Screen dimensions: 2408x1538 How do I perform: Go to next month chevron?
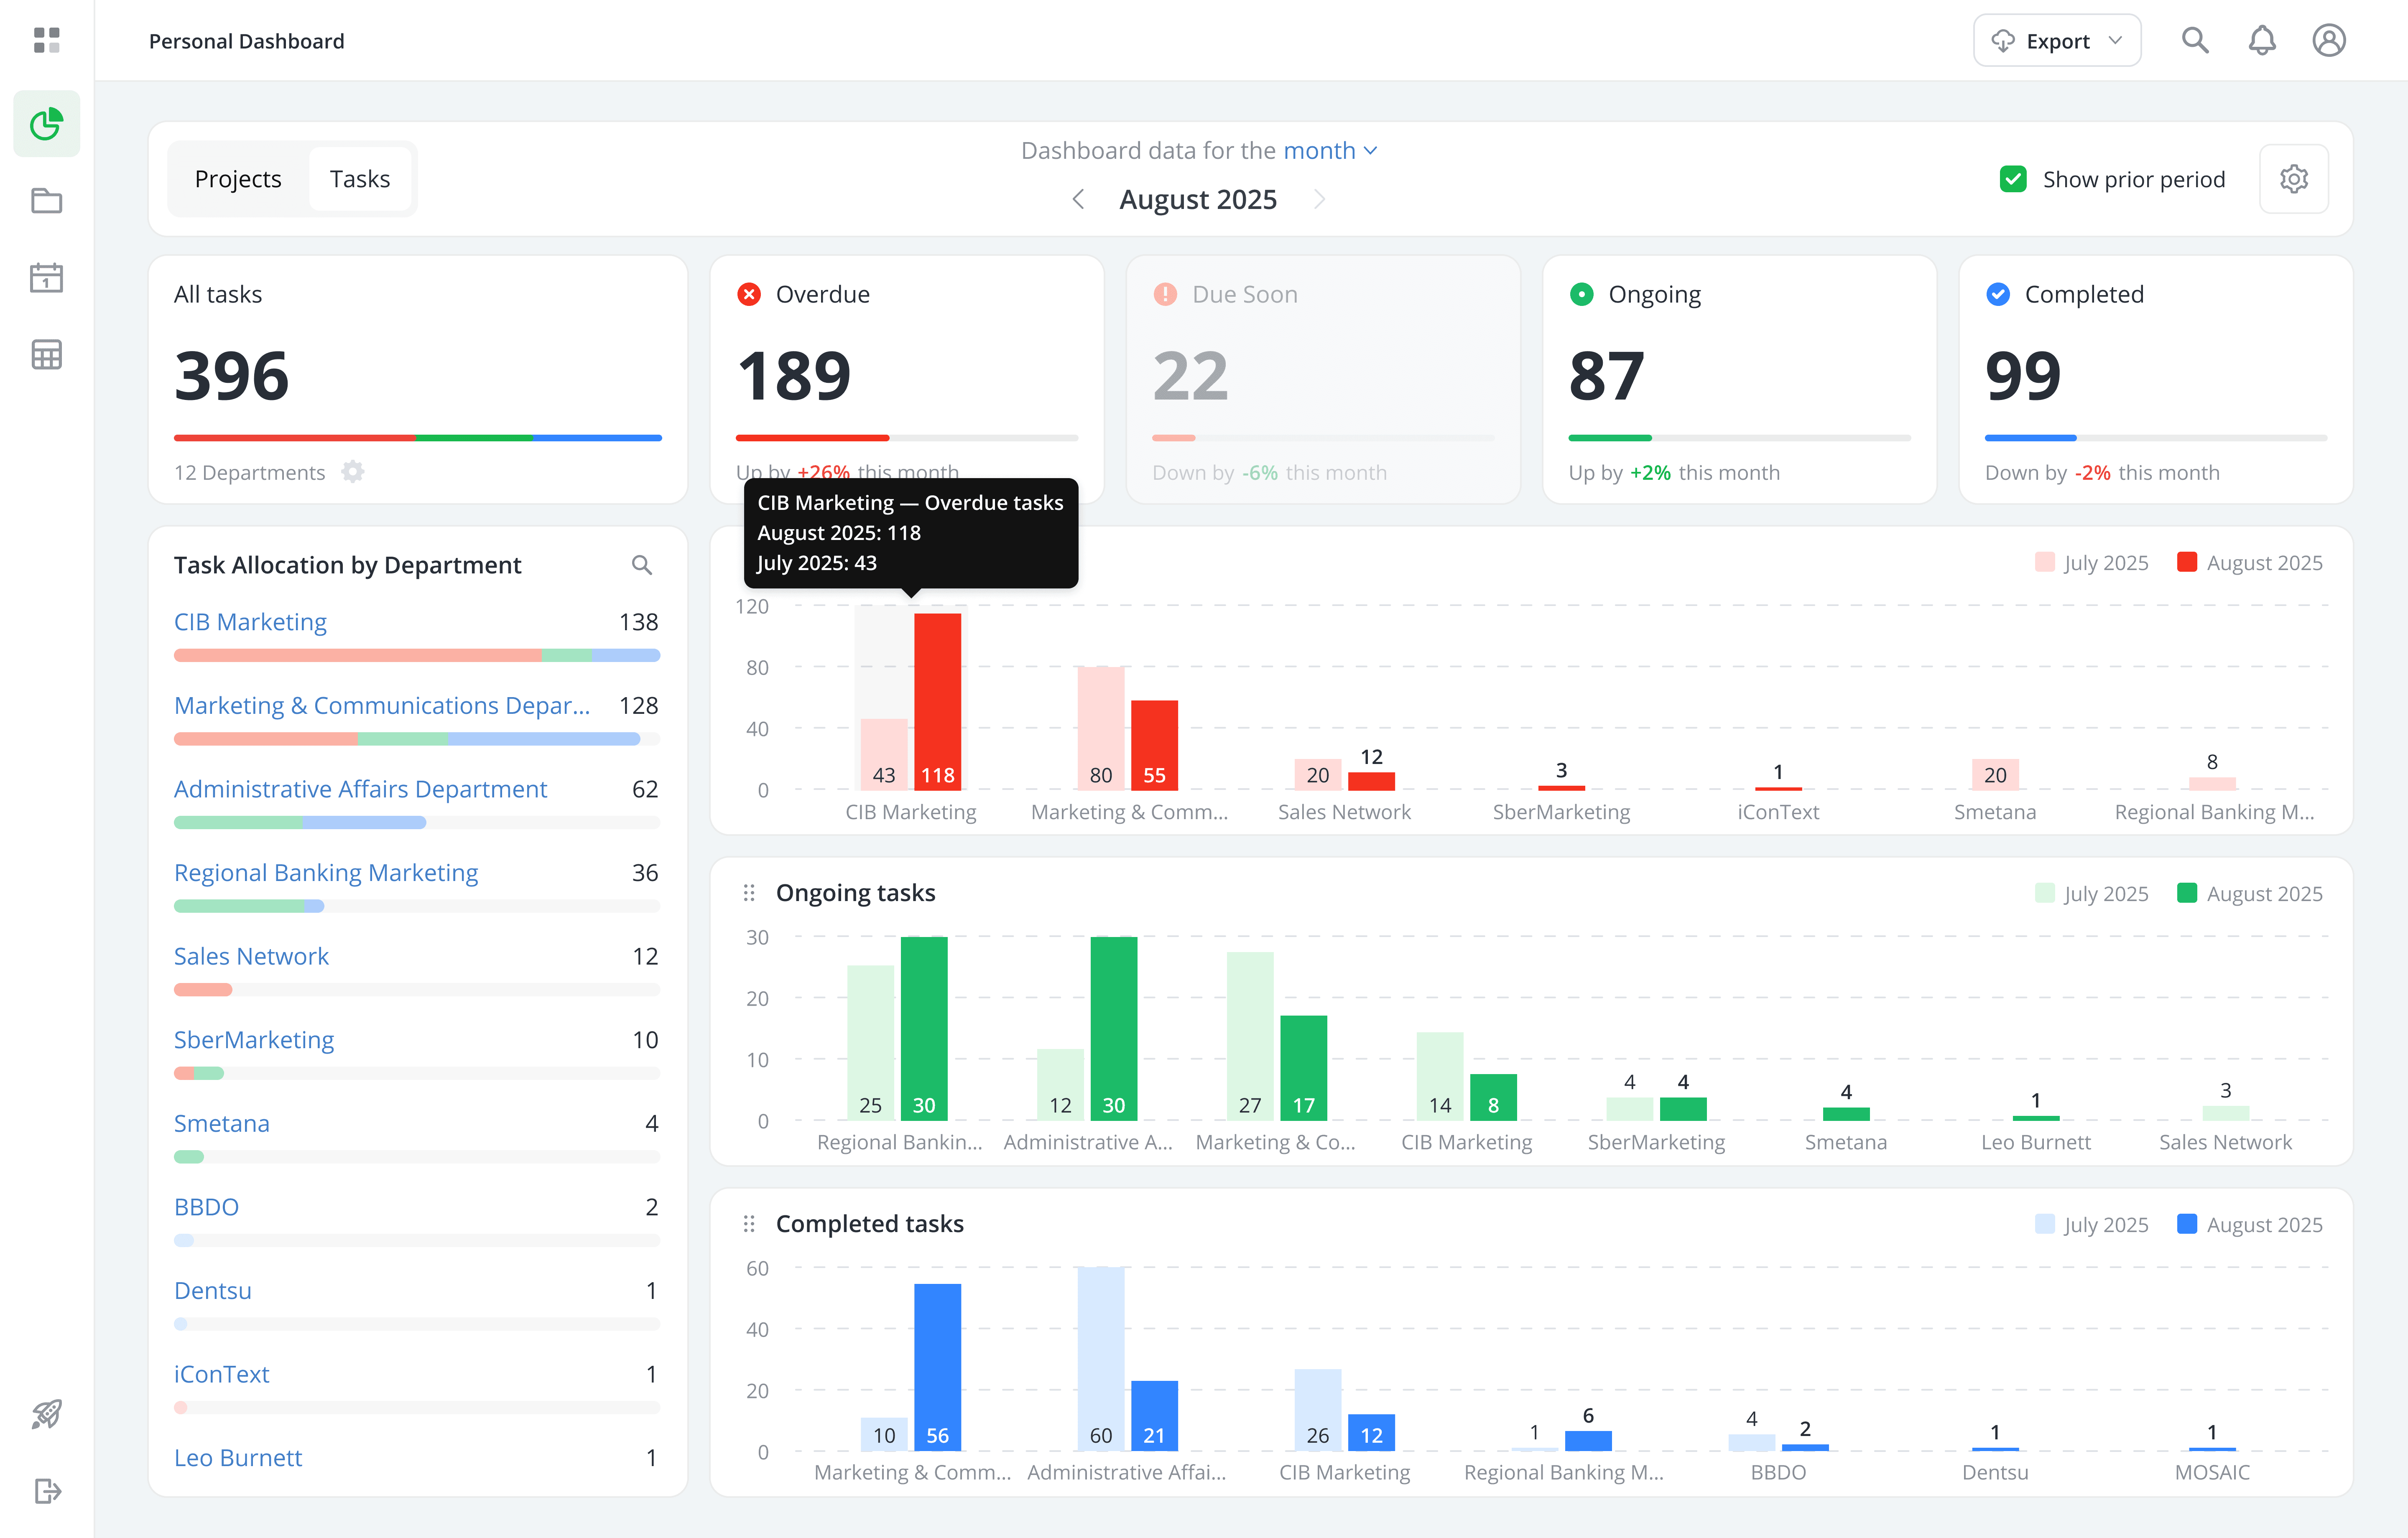click(x=1319, y=199)
